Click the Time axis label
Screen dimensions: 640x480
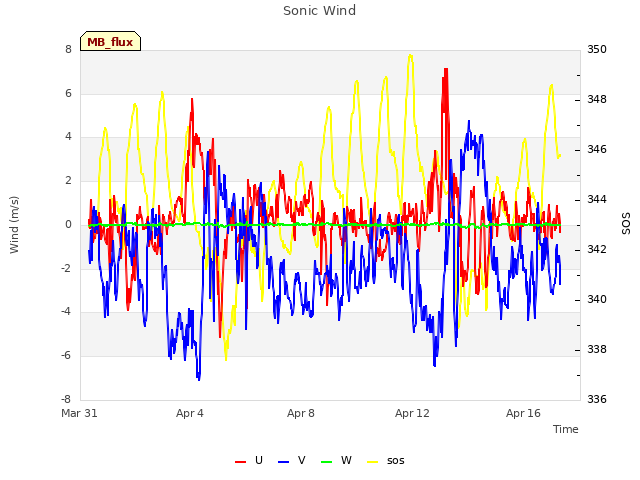coord(566,429)
